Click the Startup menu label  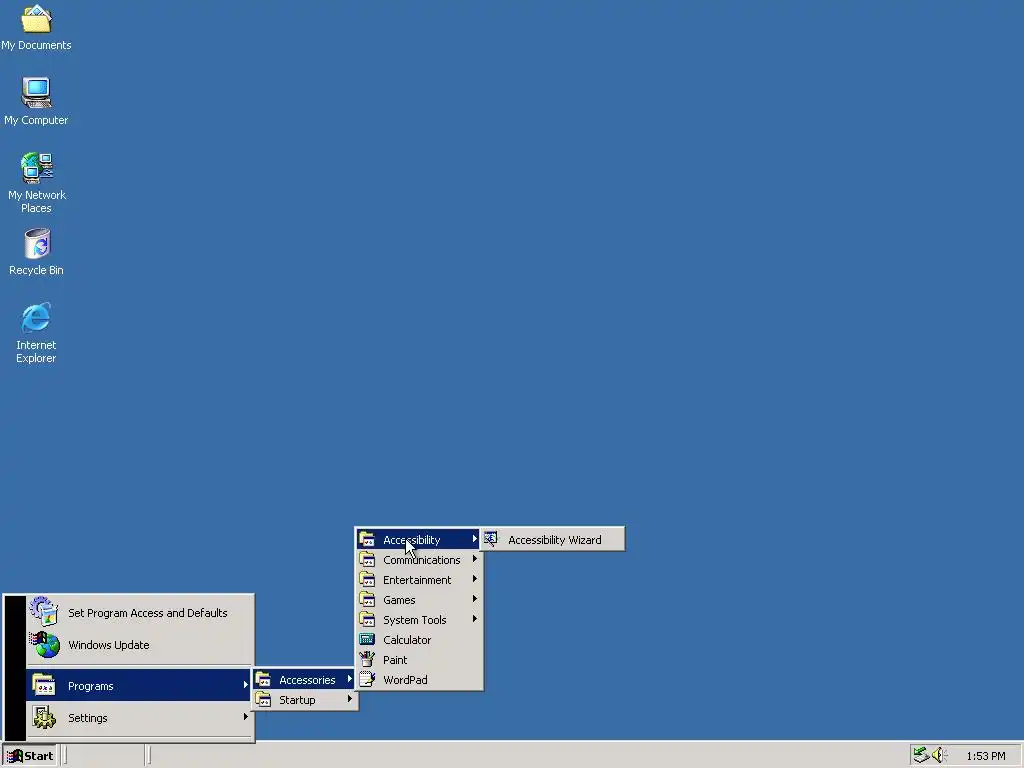(x=297, y=700)
